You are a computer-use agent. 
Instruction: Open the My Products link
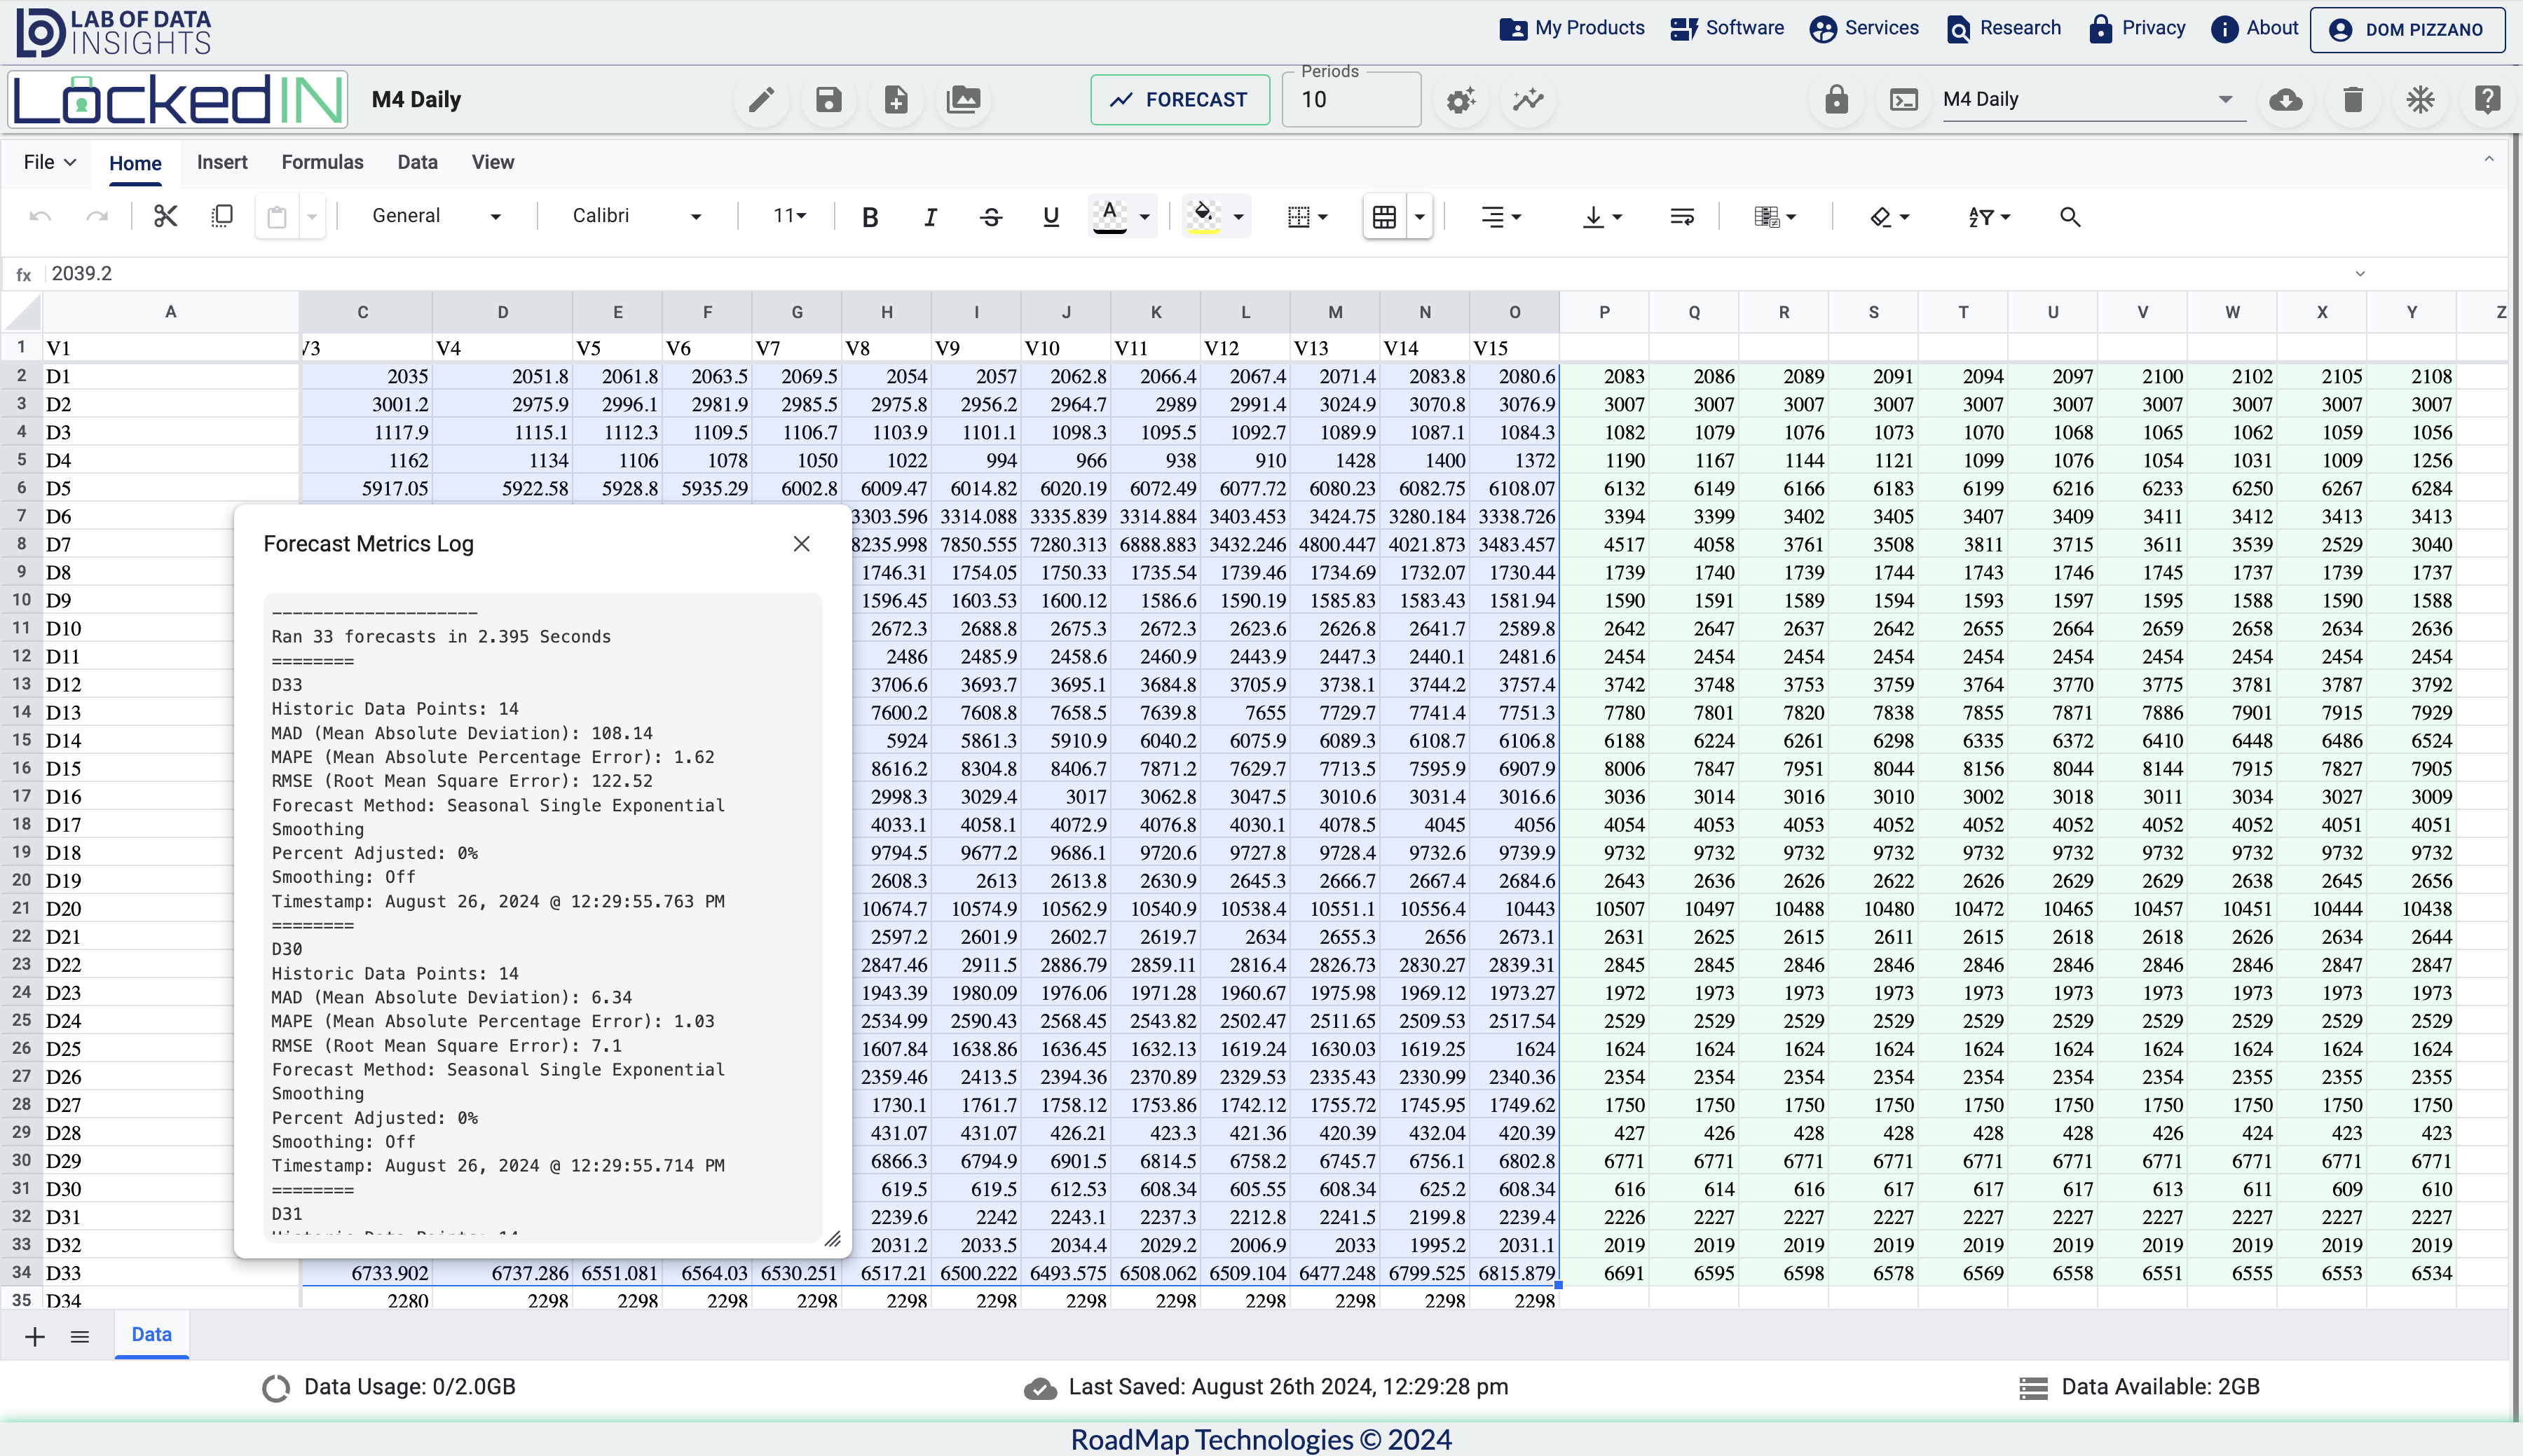1571,28
